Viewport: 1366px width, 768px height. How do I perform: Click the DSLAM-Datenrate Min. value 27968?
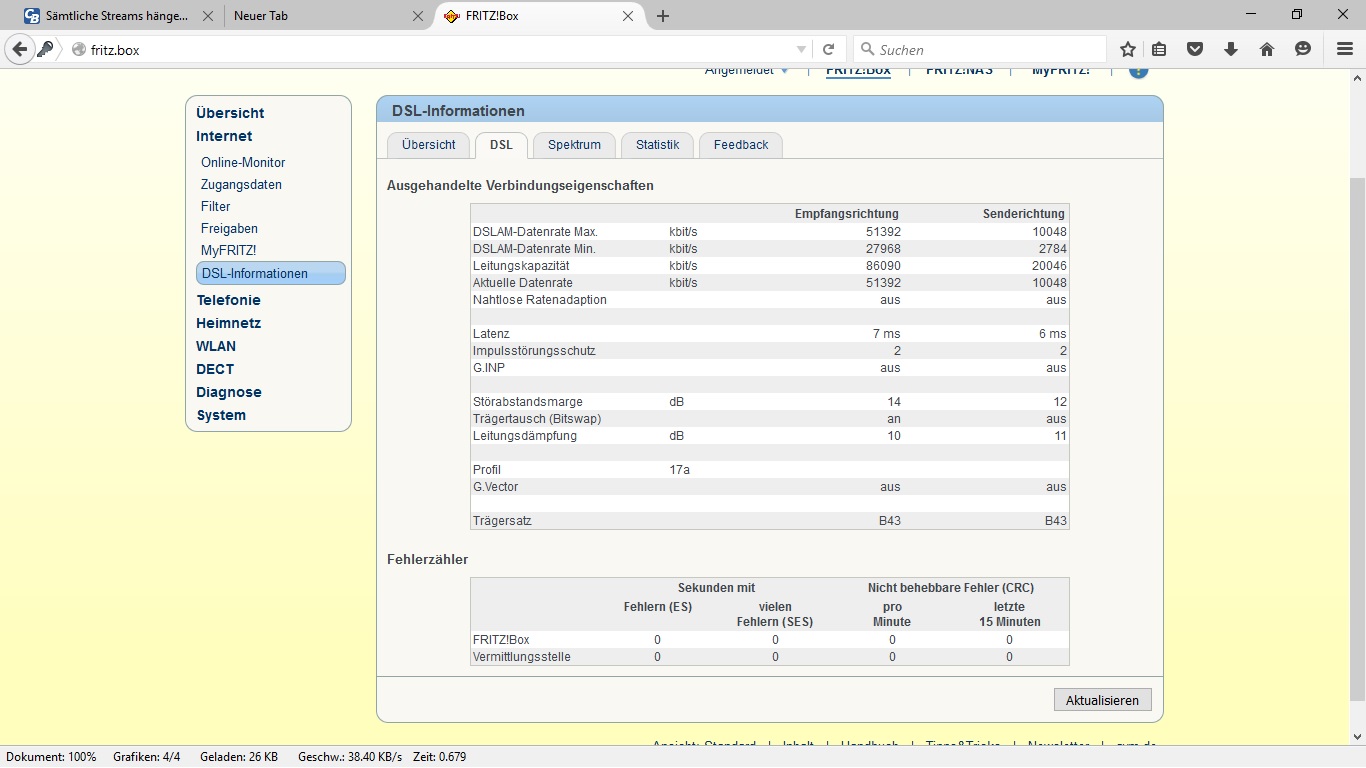(883, 249)
